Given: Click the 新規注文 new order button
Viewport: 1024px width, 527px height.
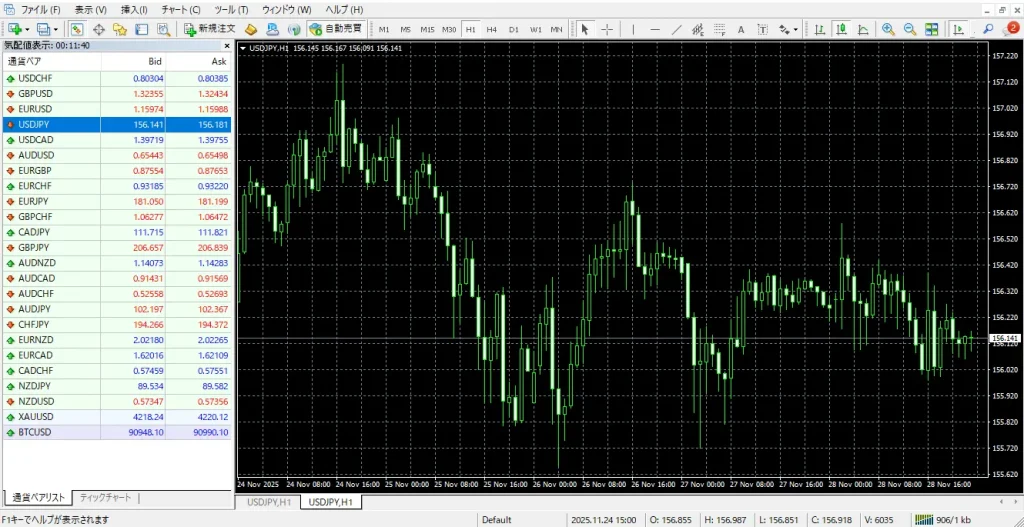Looking at the screenshot, I should coord(210,29).
